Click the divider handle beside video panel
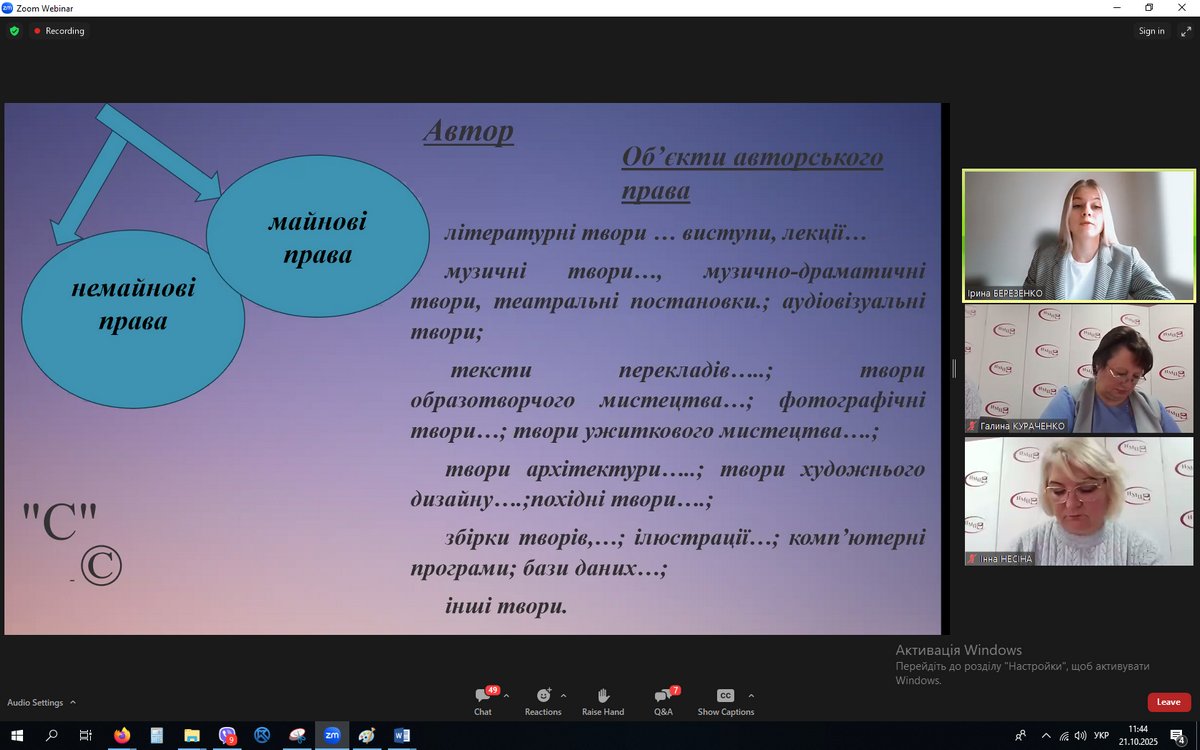Image resolution: width=1200 pixels, height=750 pixels. click(953, 369)
